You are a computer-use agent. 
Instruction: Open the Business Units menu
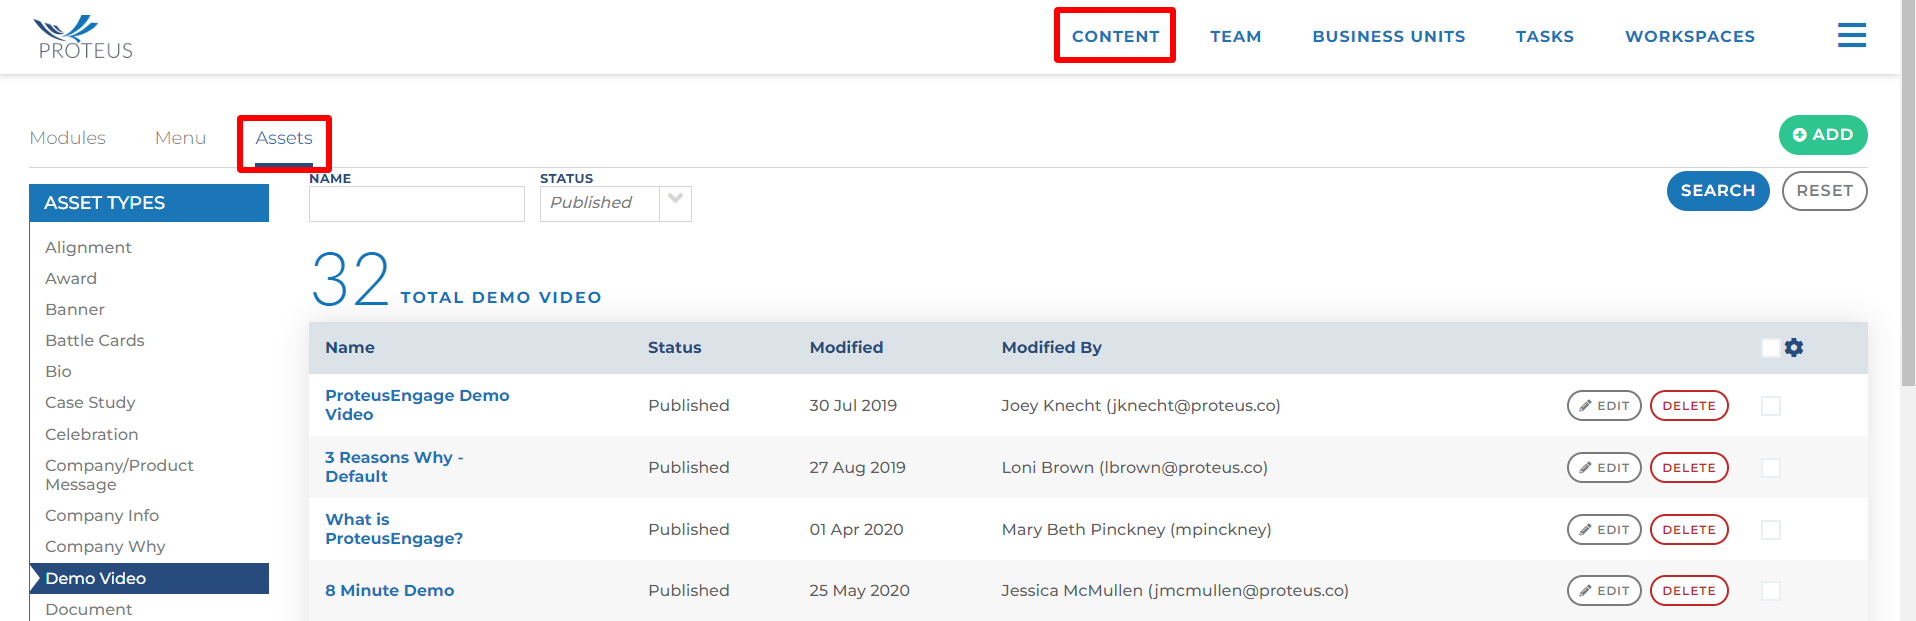(1388, 36)
